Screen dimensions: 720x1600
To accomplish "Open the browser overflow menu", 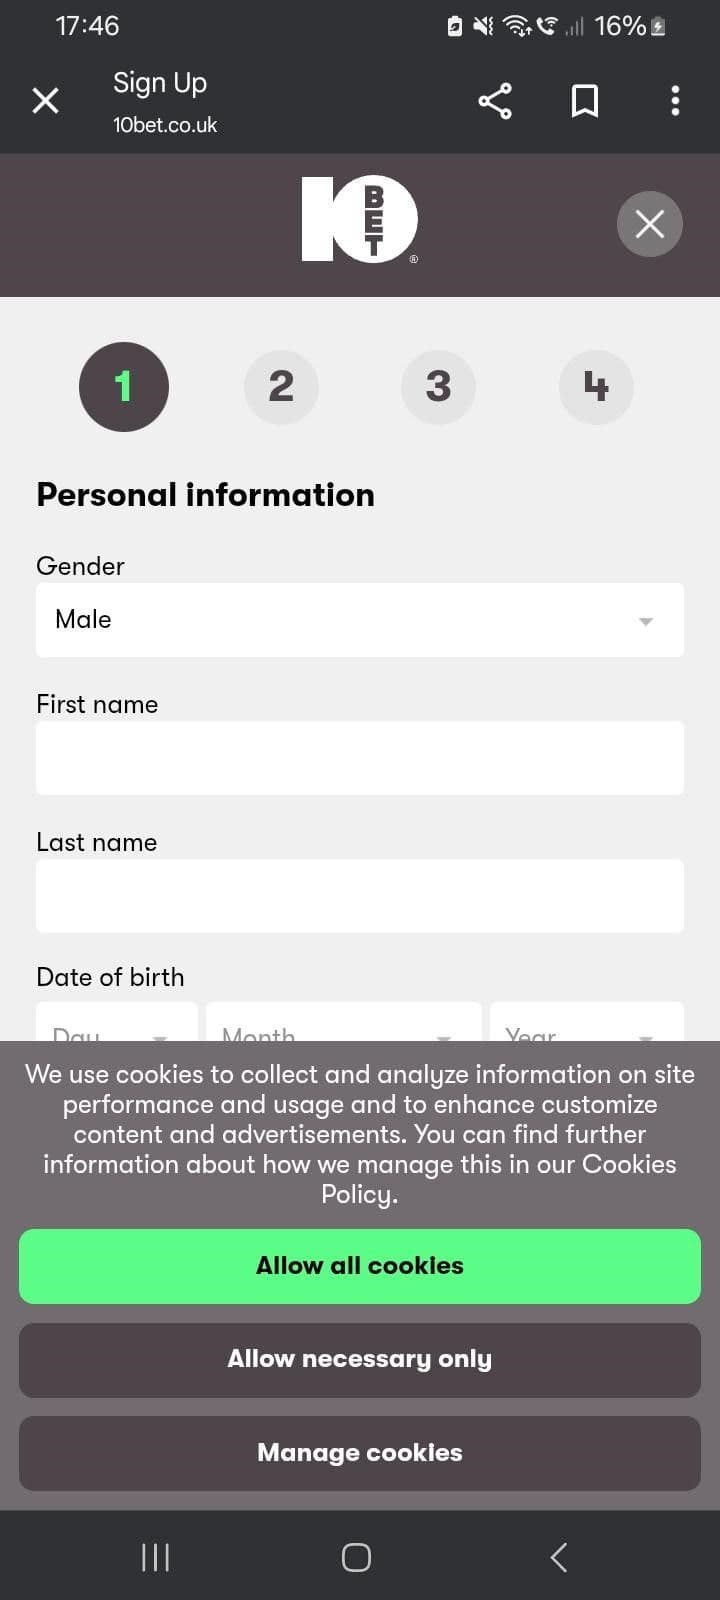I will coord(675,100).
